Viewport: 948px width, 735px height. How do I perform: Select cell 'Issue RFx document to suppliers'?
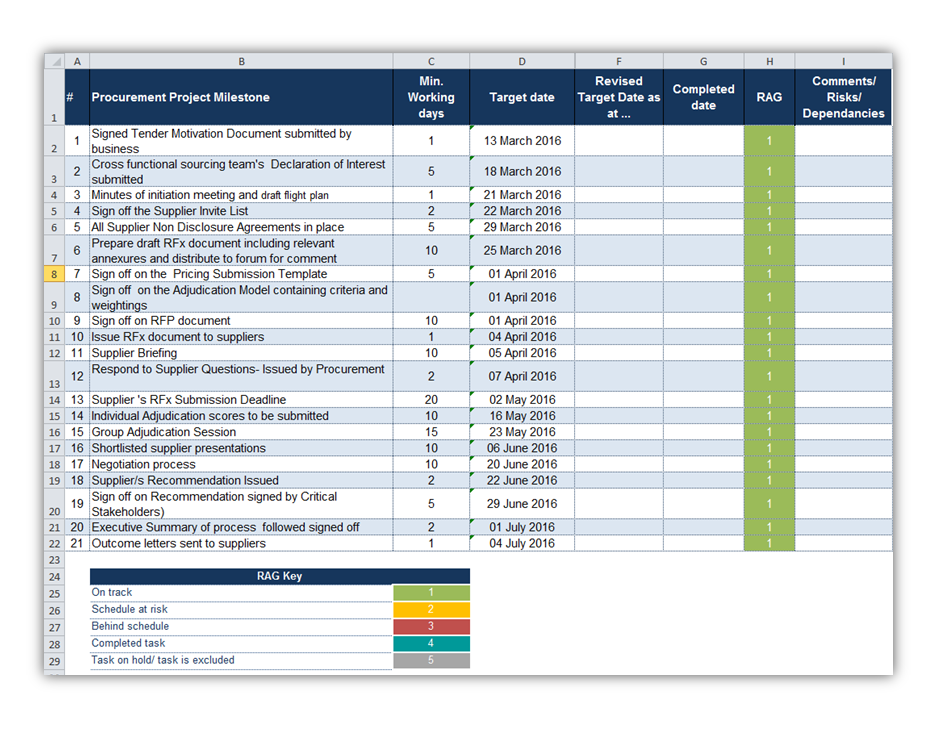click(241, 337)
